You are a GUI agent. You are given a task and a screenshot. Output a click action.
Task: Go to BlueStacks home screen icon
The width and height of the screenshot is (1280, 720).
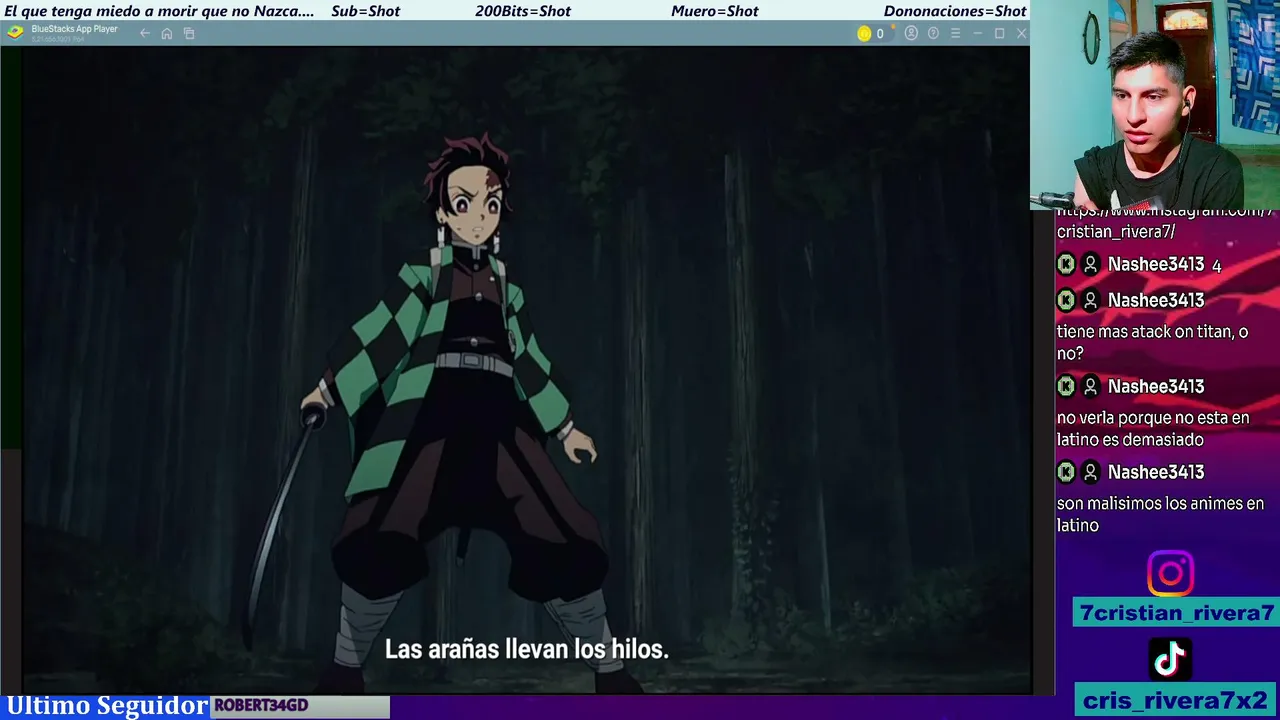point(167,33)
